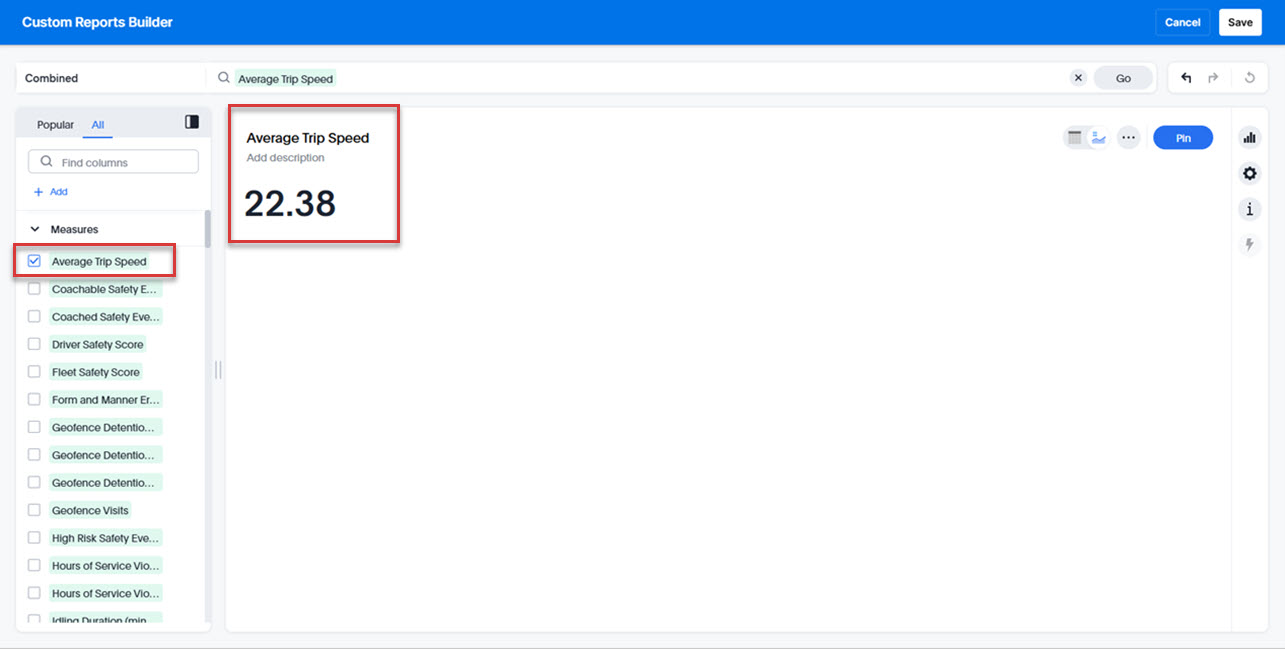The width and height of the screenshot is (1285, 649).
Task: Switch to the Popular tab
Action: tap(55, 125)
